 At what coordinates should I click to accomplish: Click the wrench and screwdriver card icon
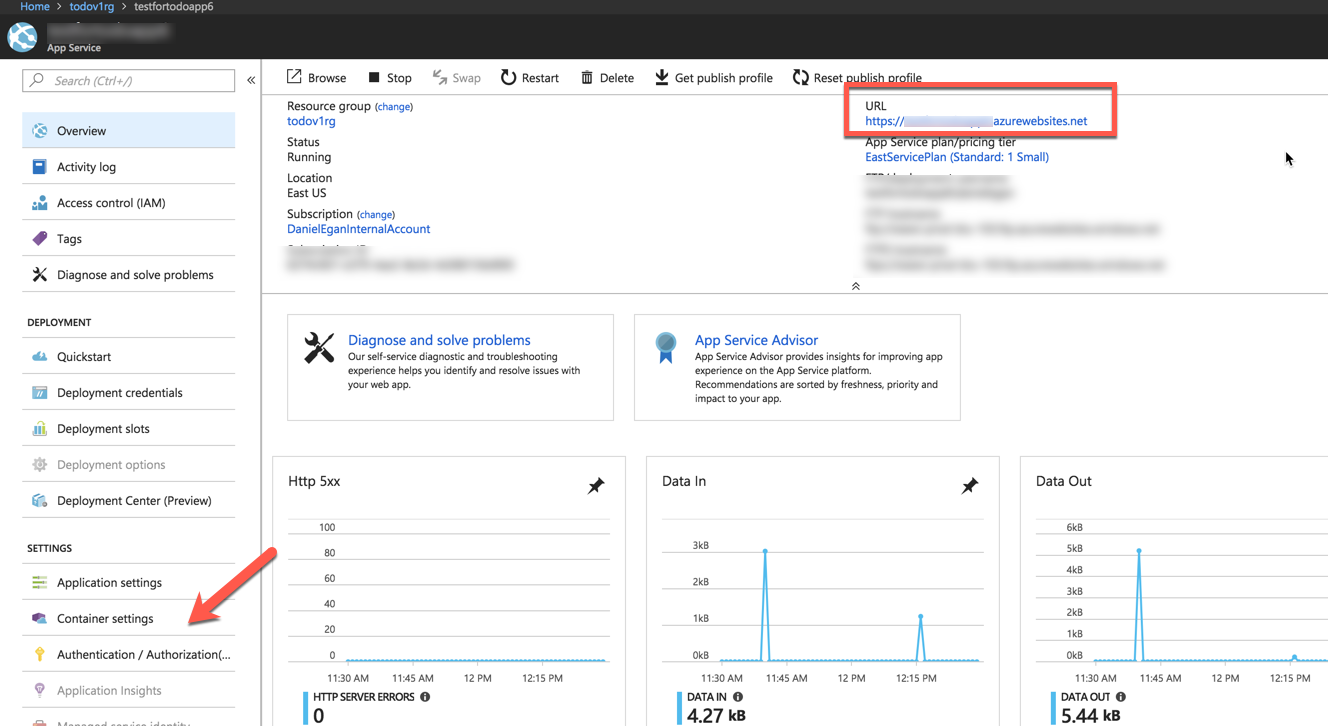pos(319,347)
